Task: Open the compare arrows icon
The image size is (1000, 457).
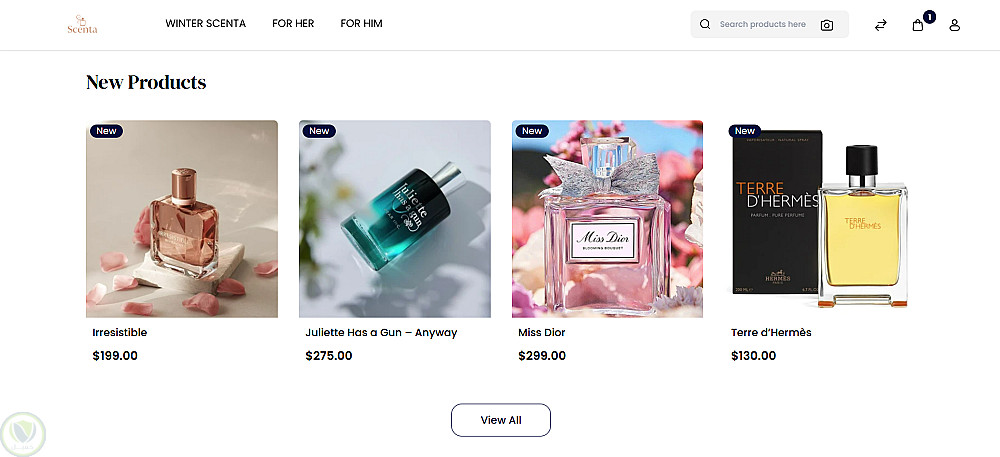Action: (x=881, y=25)
